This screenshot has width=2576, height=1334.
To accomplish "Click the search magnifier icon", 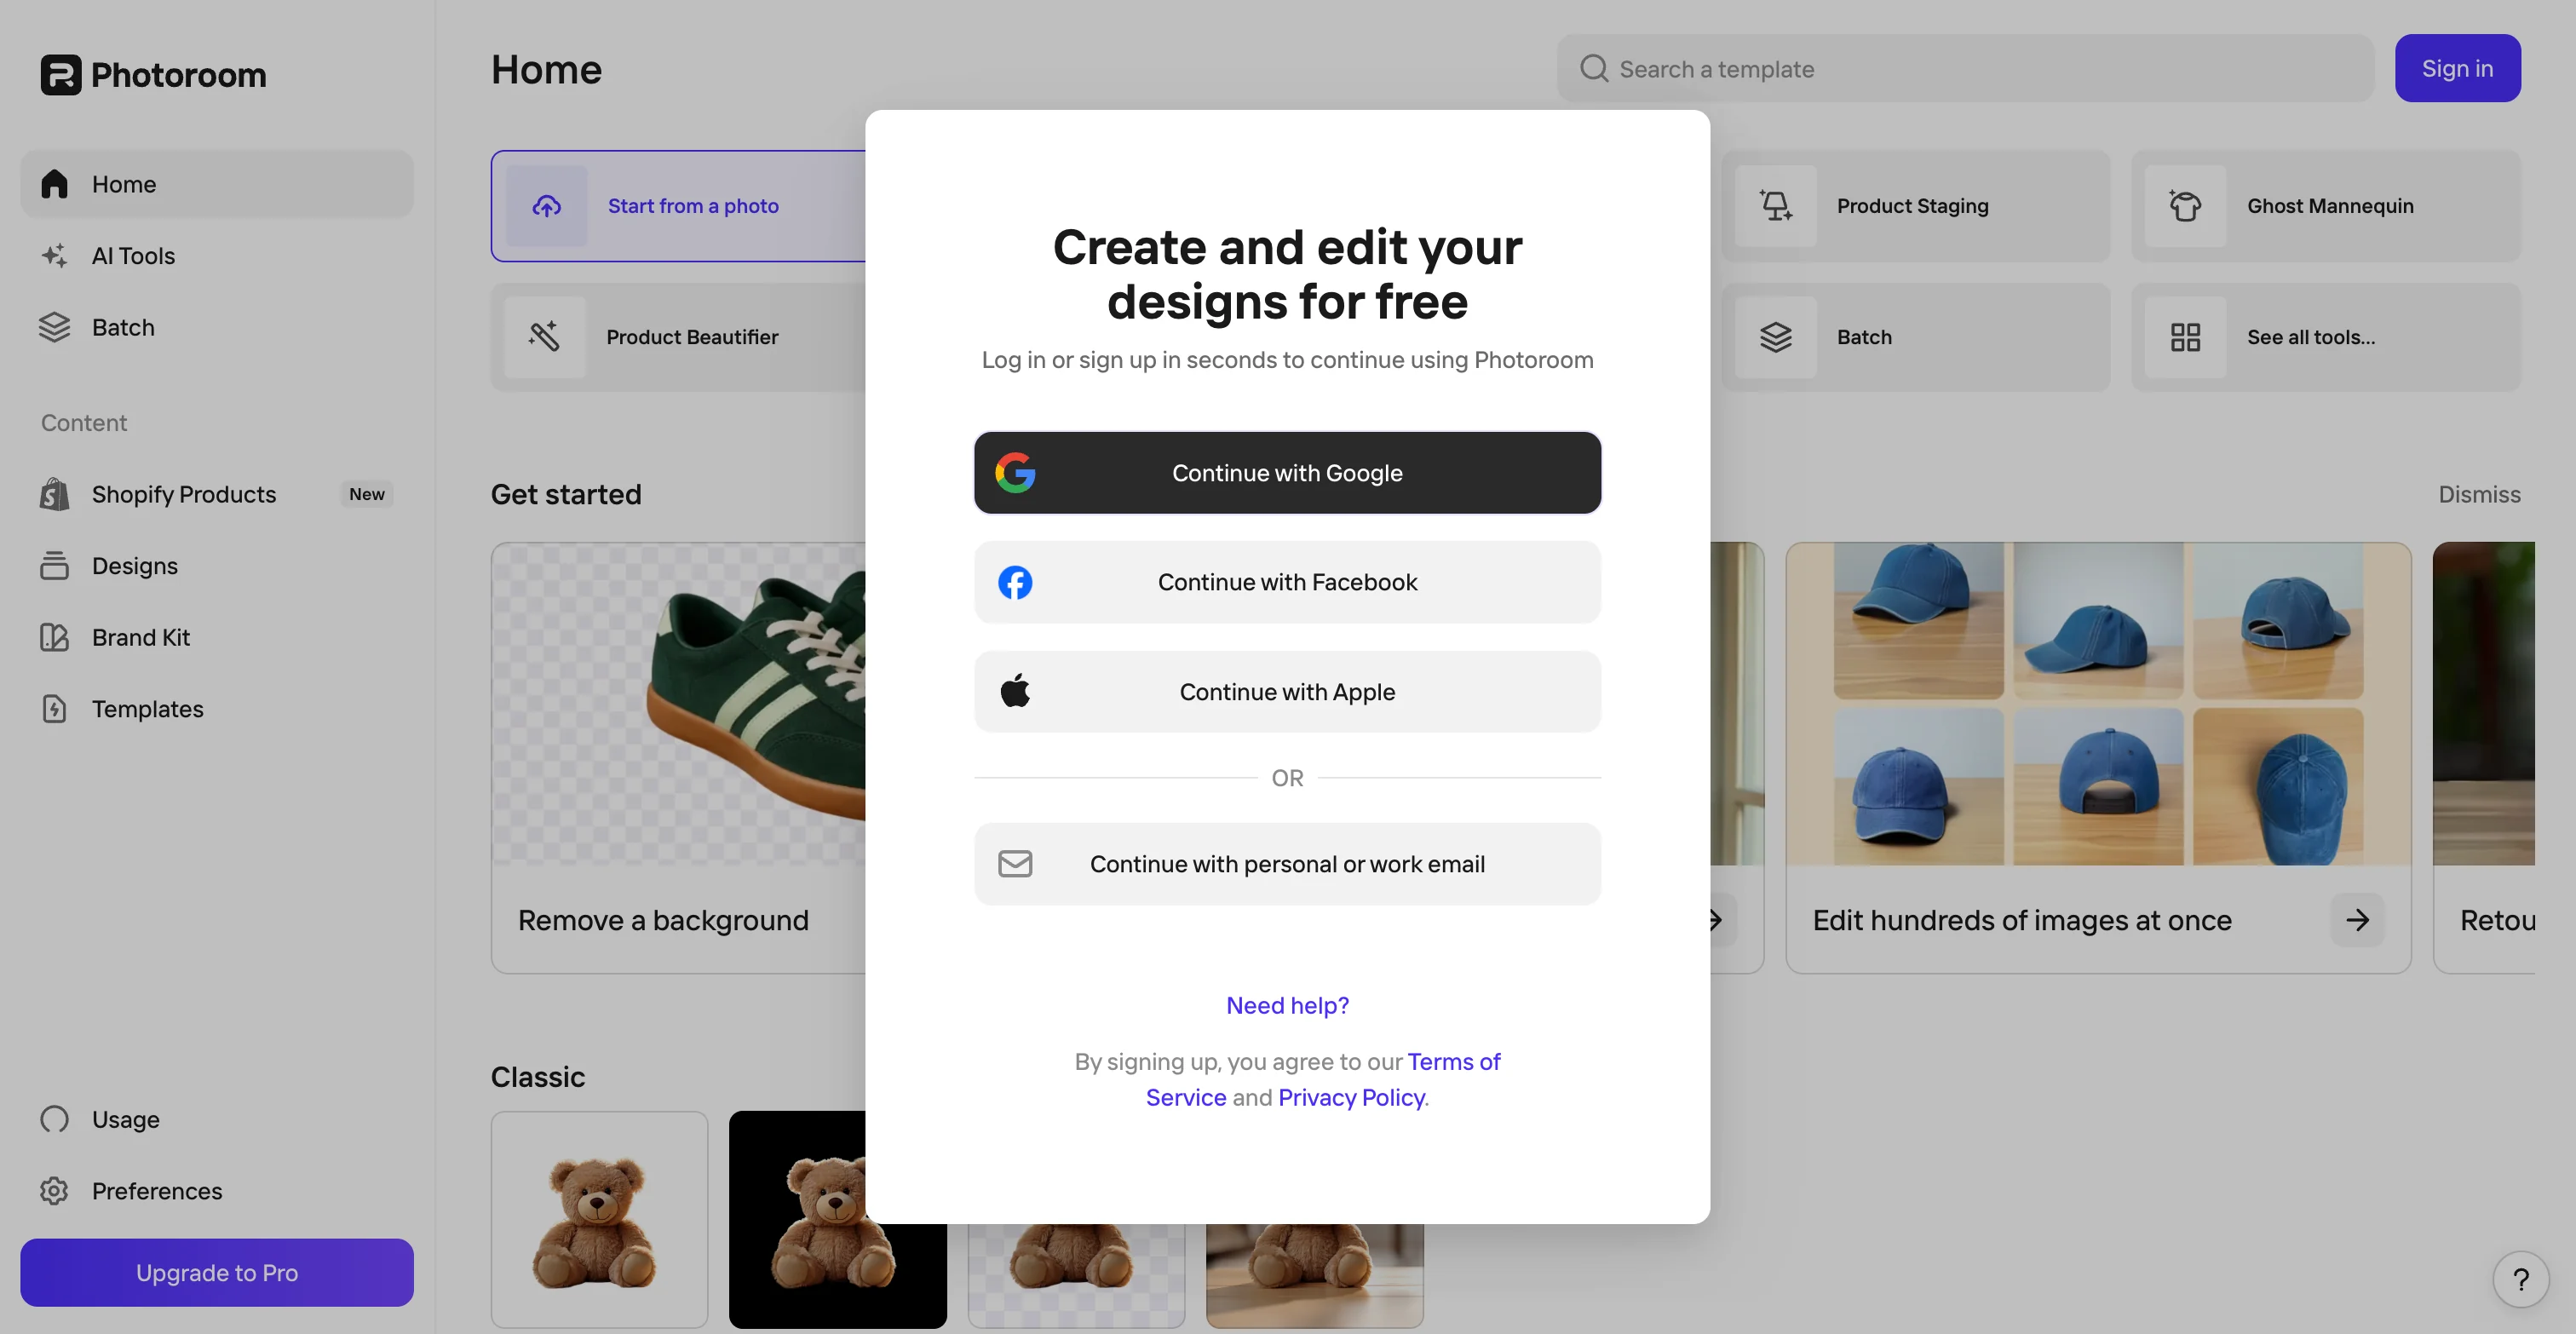I will point(1593,68).
